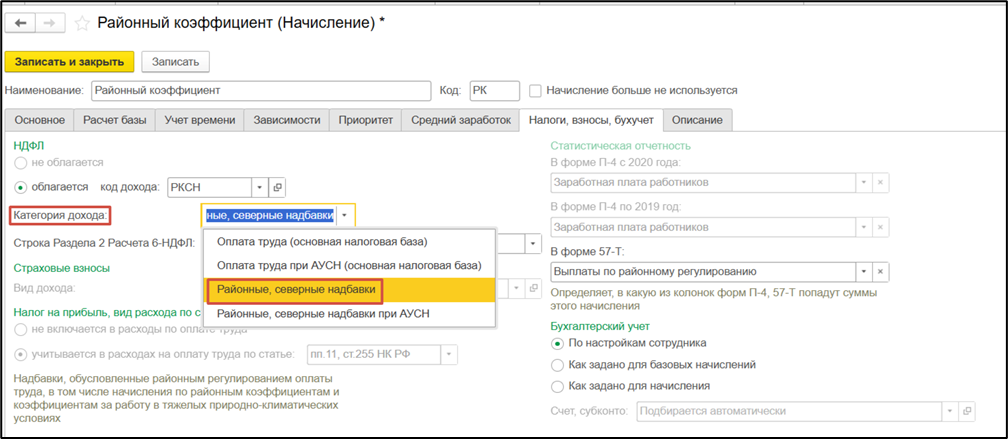Screen dimensions: 1008x439
Task: Clear the П-4 for 2019 field with X
Action: (x=881, y=227)
